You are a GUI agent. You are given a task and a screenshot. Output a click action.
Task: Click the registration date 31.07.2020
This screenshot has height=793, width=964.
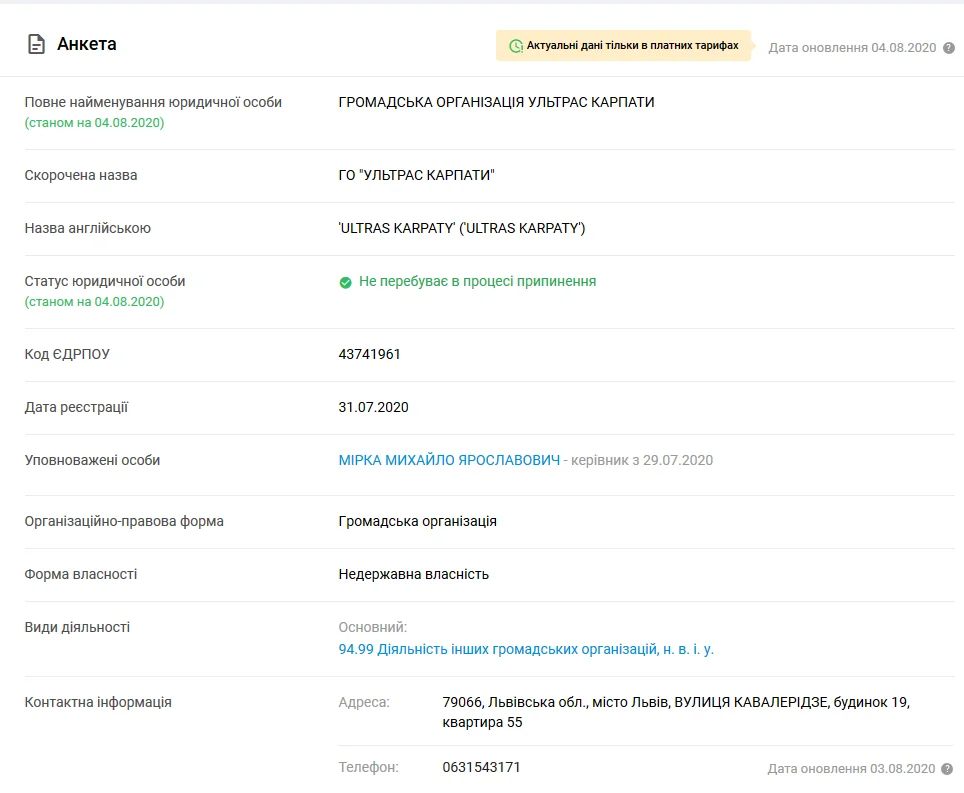[374, 407]
